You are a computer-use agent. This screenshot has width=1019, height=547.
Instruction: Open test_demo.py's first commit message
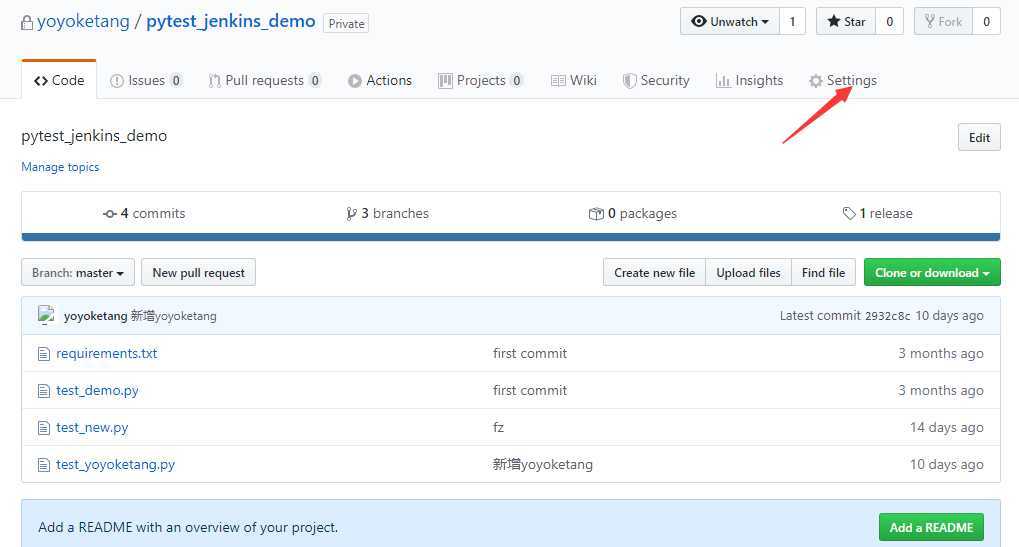(x=530, y=390)
